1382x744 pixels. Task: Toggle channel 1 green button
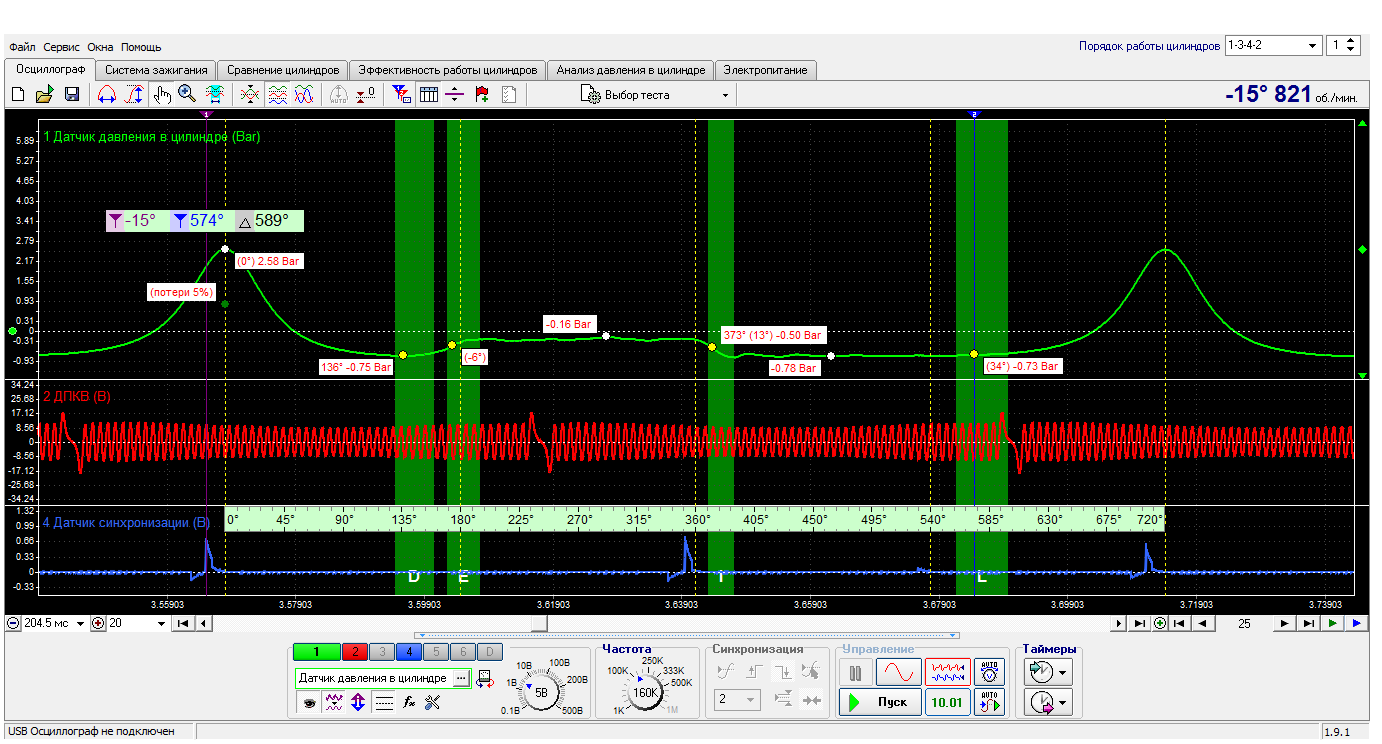tap(317, 652)
